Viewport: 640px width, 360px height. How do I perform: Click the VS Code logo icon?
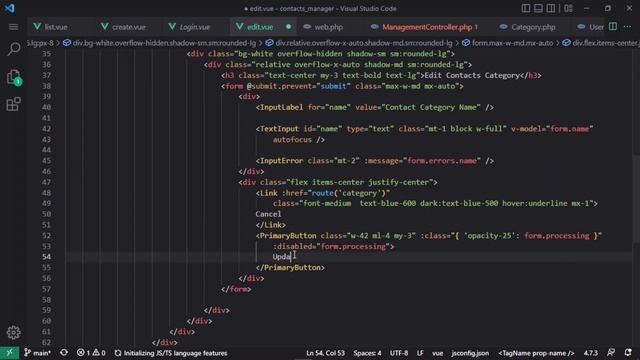tap(10, 8)
